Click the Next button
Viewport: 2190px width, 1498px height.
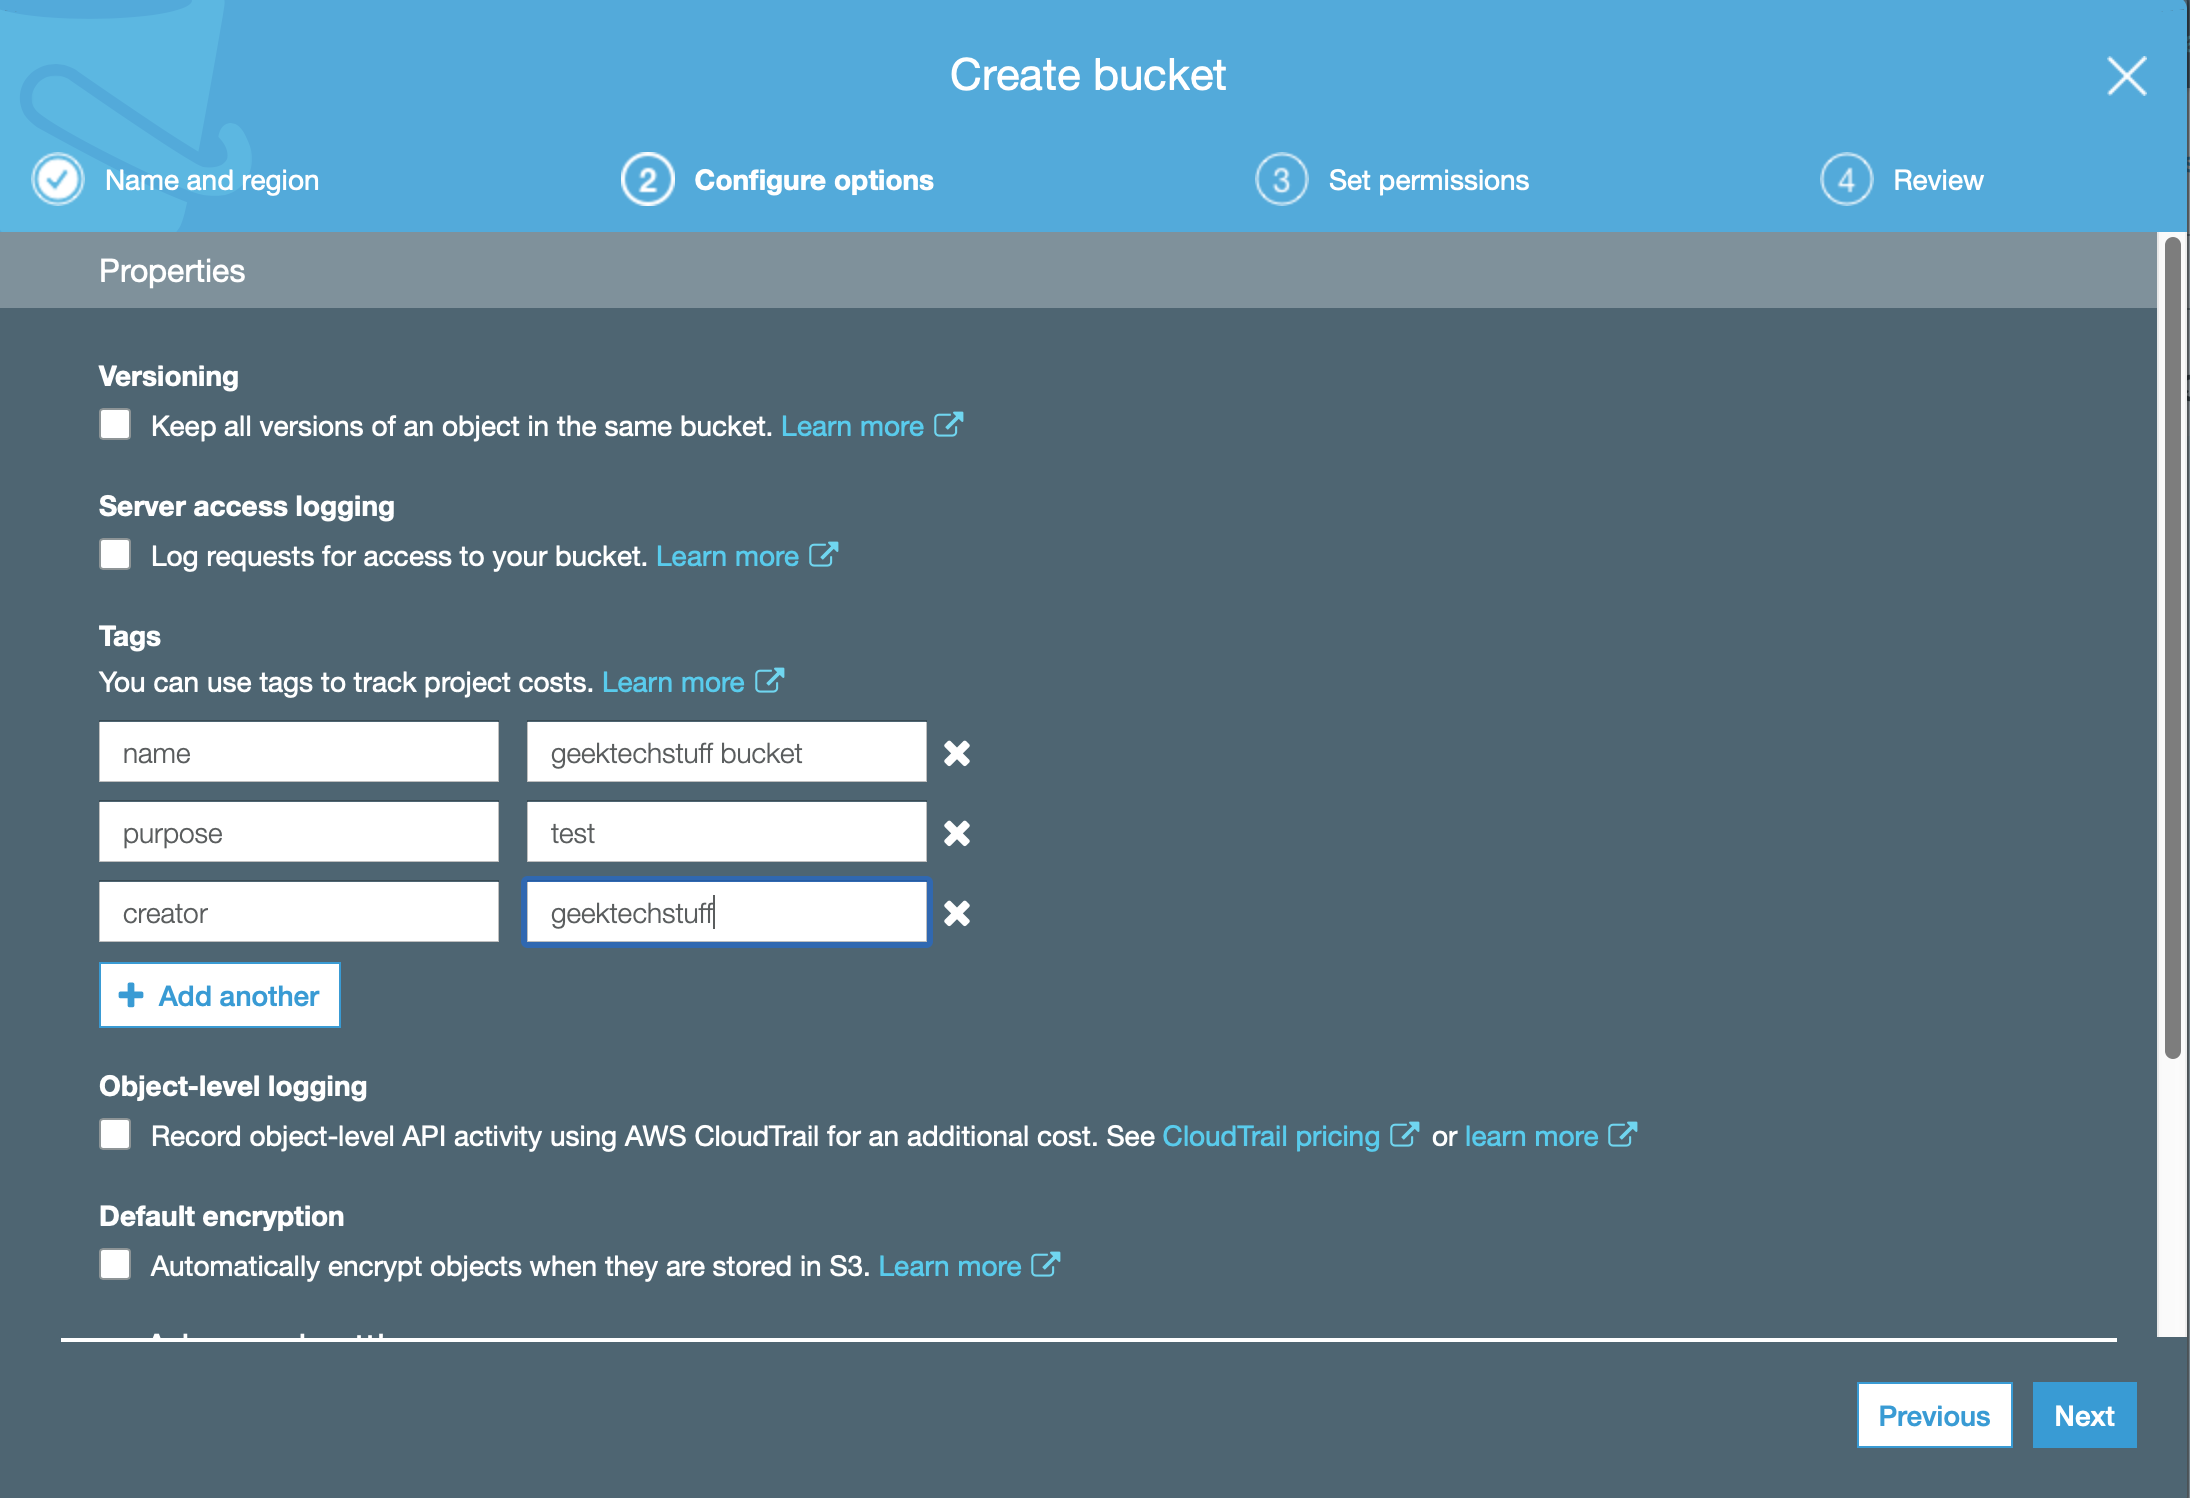(x=2084, y=1415)
